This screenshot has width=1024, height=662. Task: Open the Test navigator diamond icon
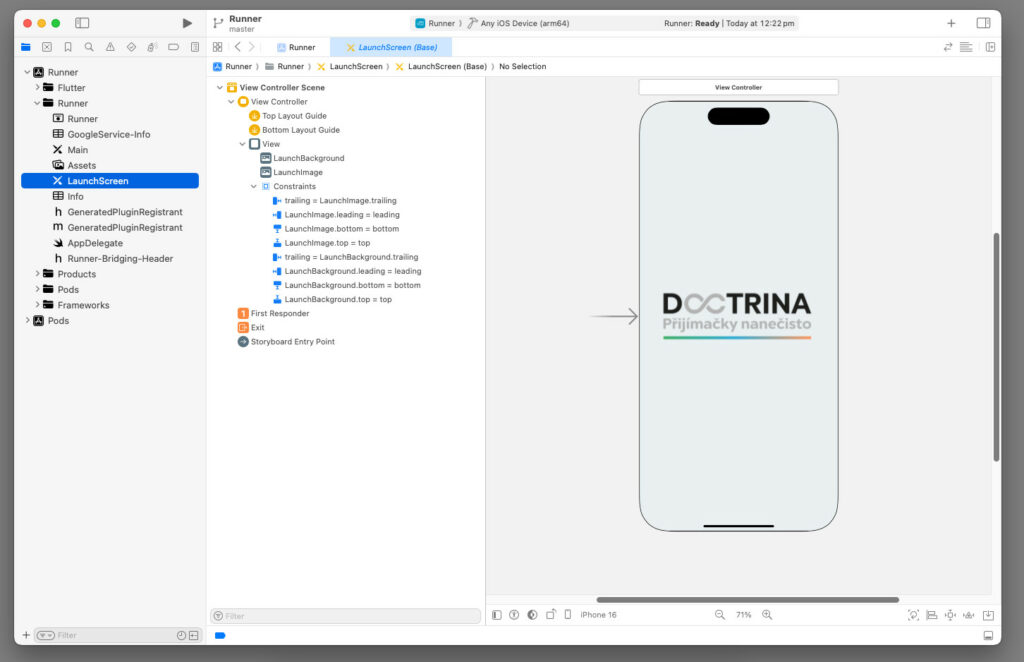(x=131, y=47)
